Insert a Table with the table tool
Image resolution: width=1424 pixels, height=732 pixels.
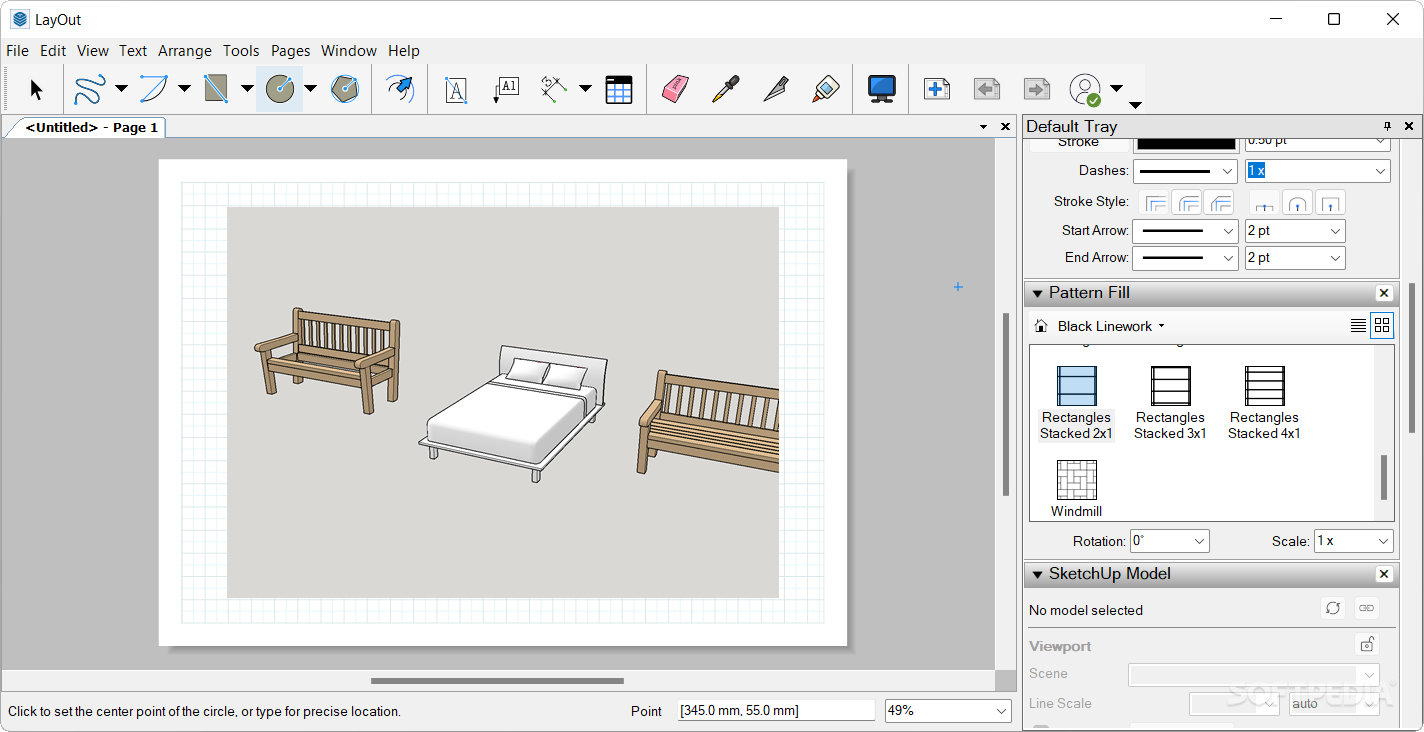[x=619, y=90]
